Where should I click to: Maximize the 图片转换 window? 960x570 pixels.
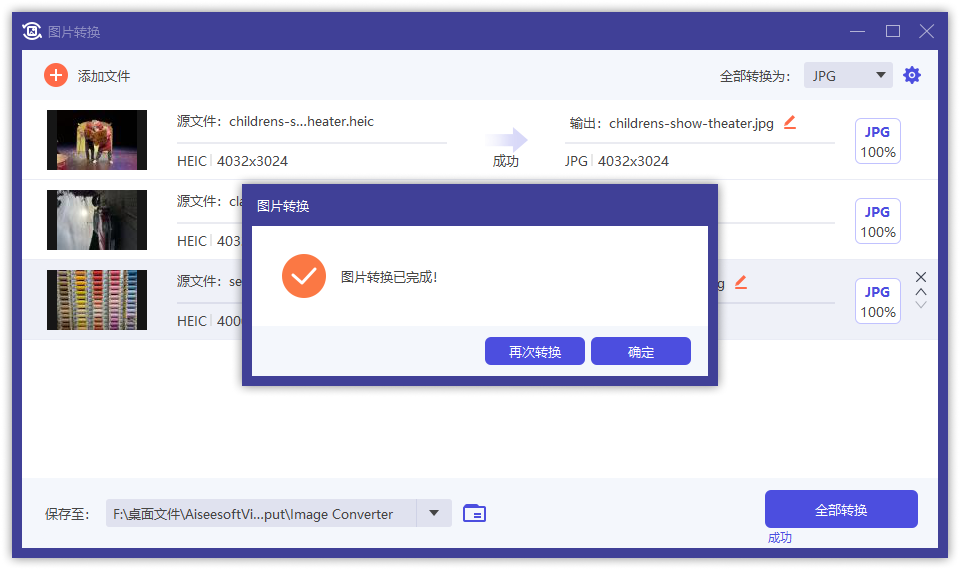[x=893, y=31]
